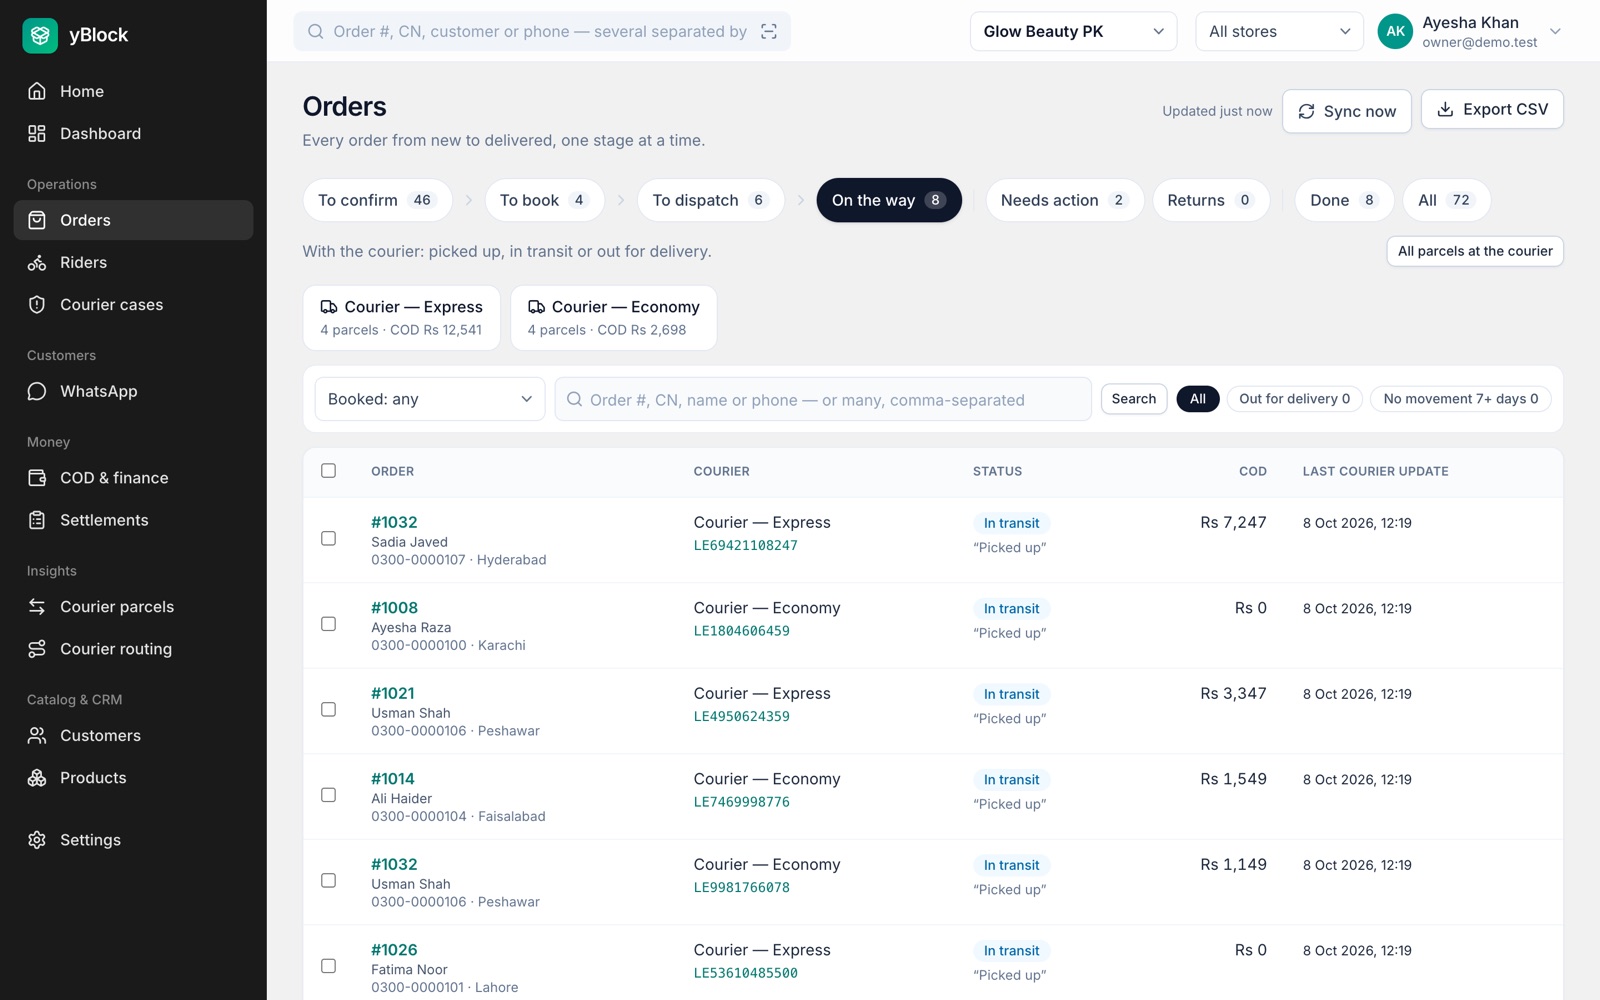Open the Glow Beauty PK store dropdown
This screenshot has width=1600, height=1000.
(x=1073, y=31)
